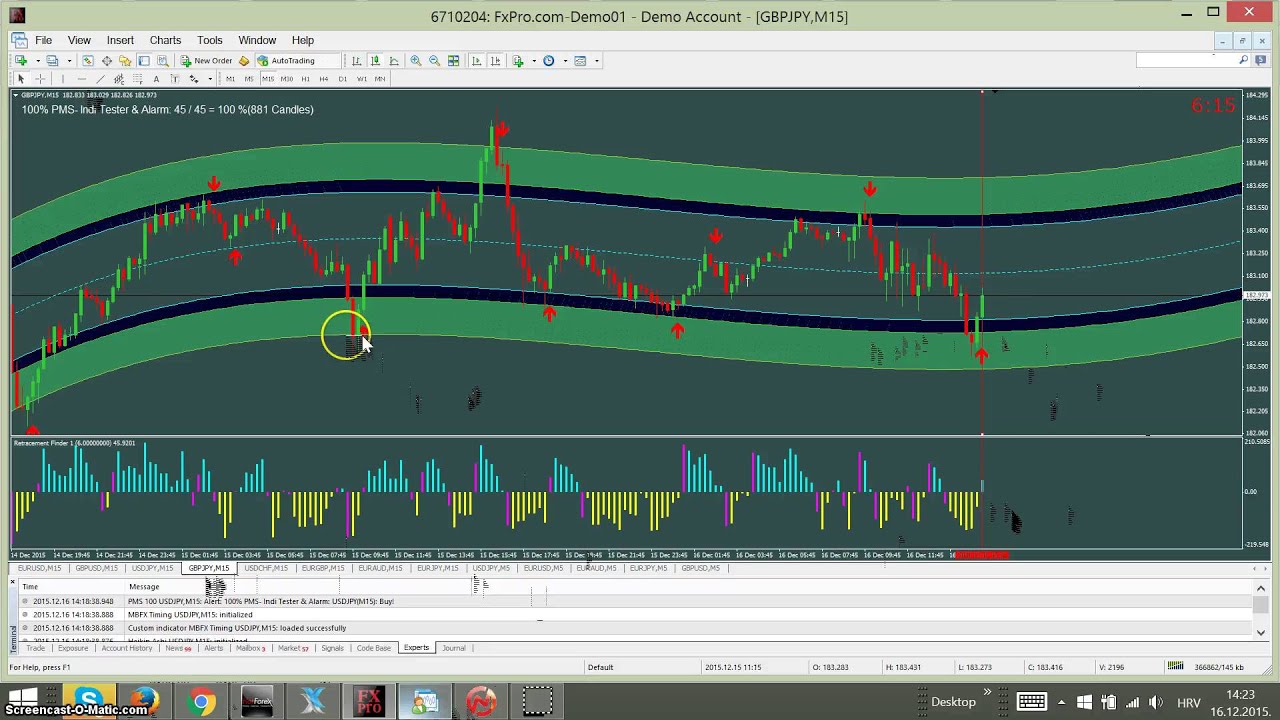Open the Tools menu

[210, 40]
